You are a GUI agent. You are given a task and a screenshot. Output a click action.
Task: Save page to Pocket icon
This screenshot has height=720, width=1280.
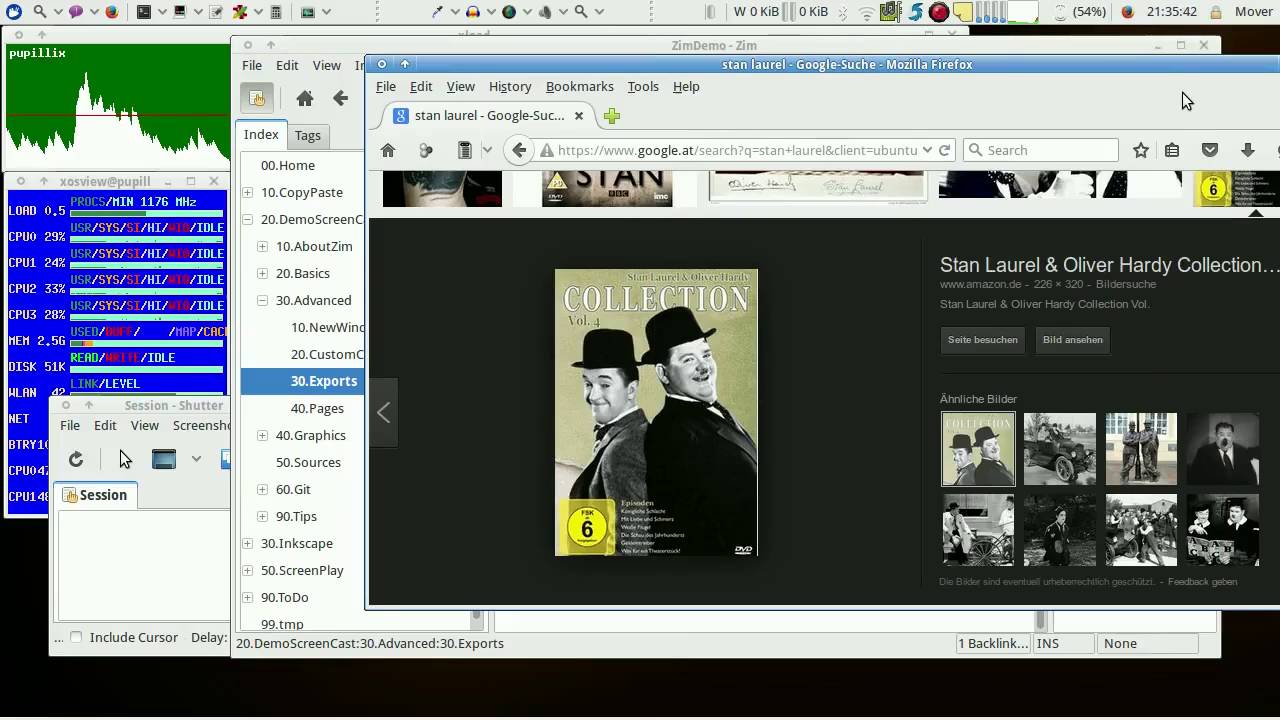click(1210, 150)
